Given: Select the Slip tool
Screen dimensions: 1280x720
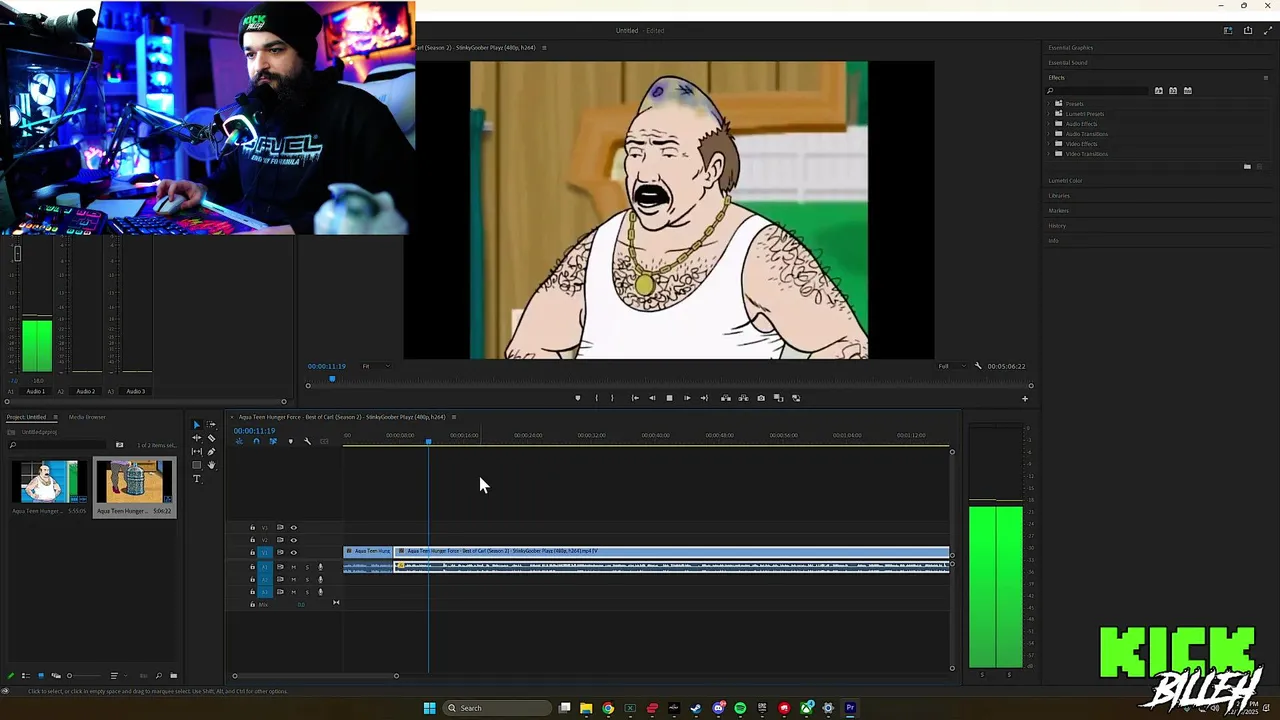Looking at the screenshot, I should pyautogui.click(x=197, y=452).
